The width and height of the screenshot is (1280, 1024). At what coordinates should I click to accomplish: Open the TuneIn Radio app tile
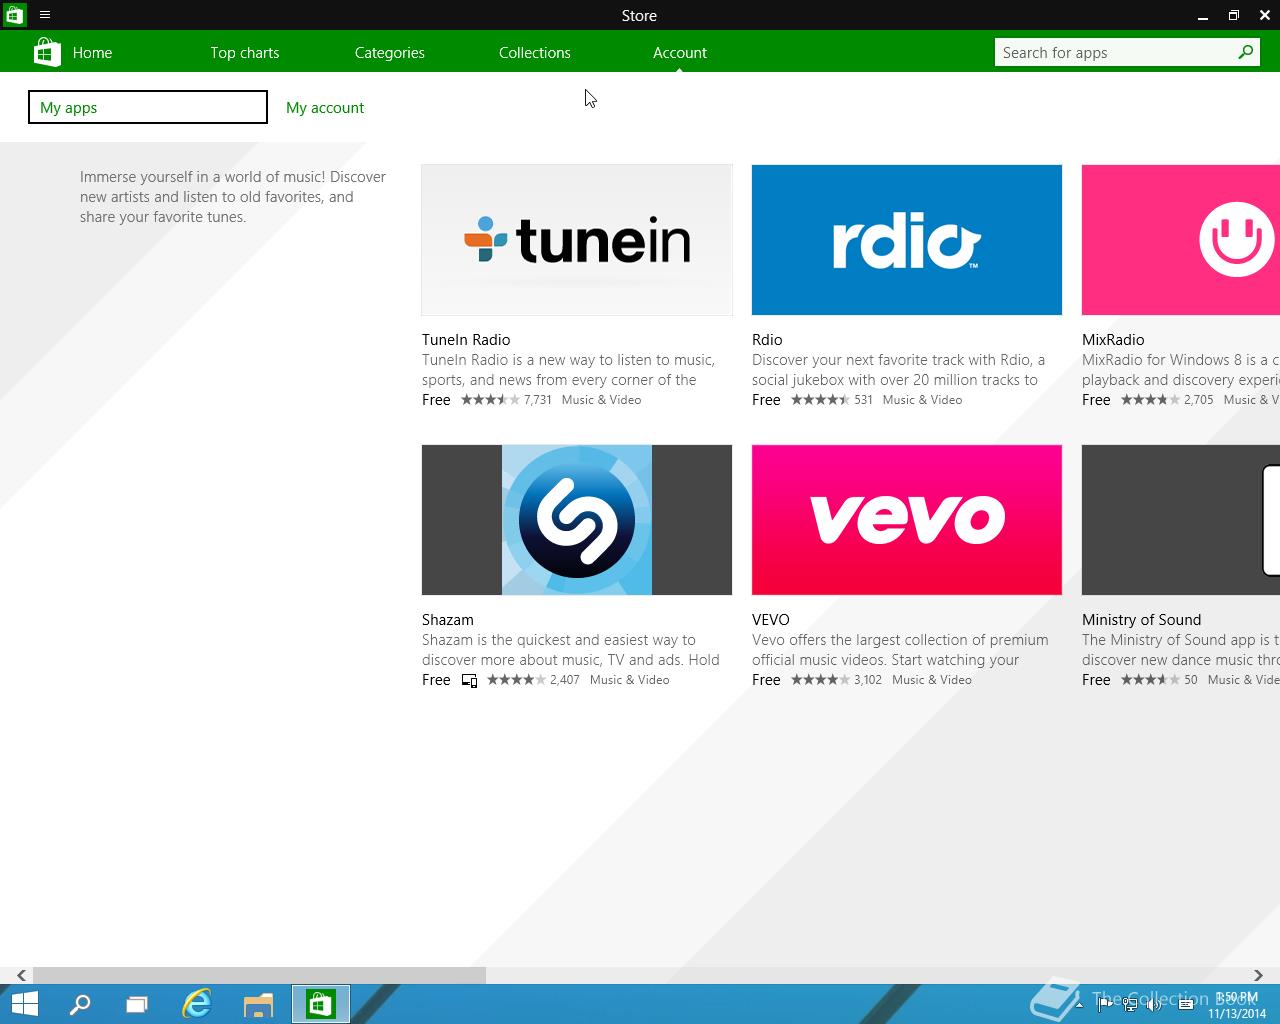coord(577,240)
